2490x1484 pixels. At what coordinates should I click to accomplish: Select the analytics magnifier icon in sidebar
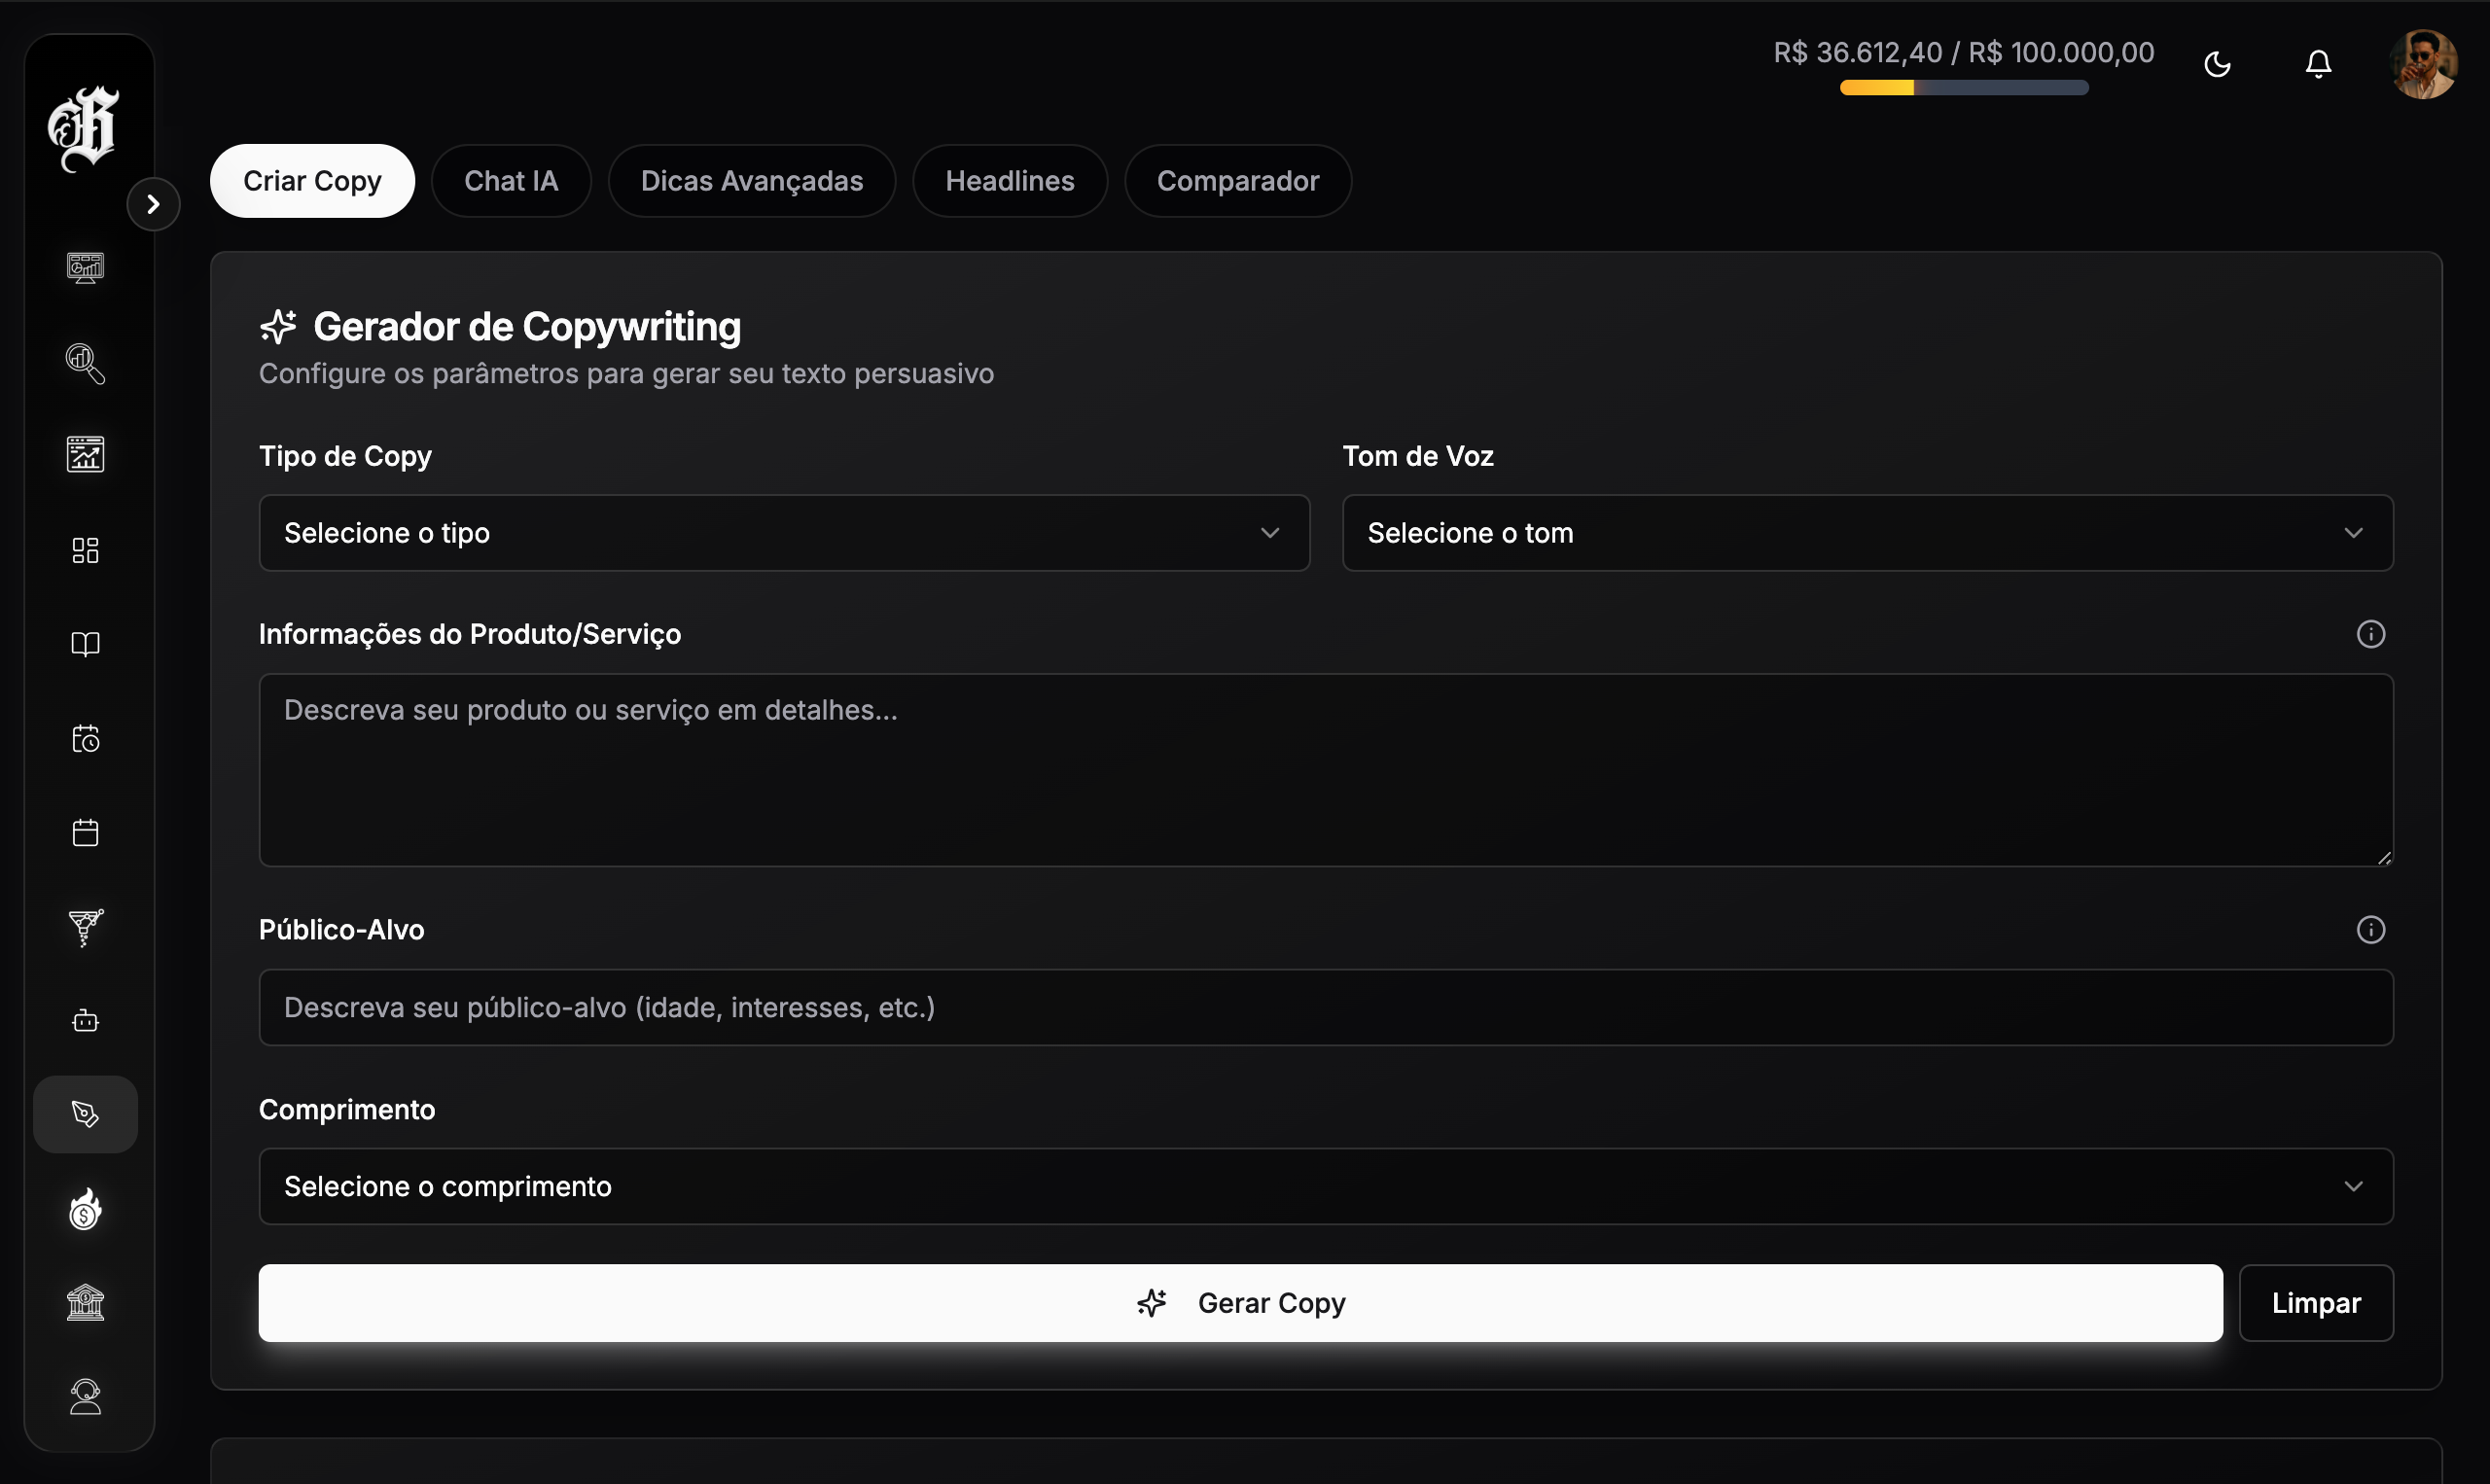(85, 364)
